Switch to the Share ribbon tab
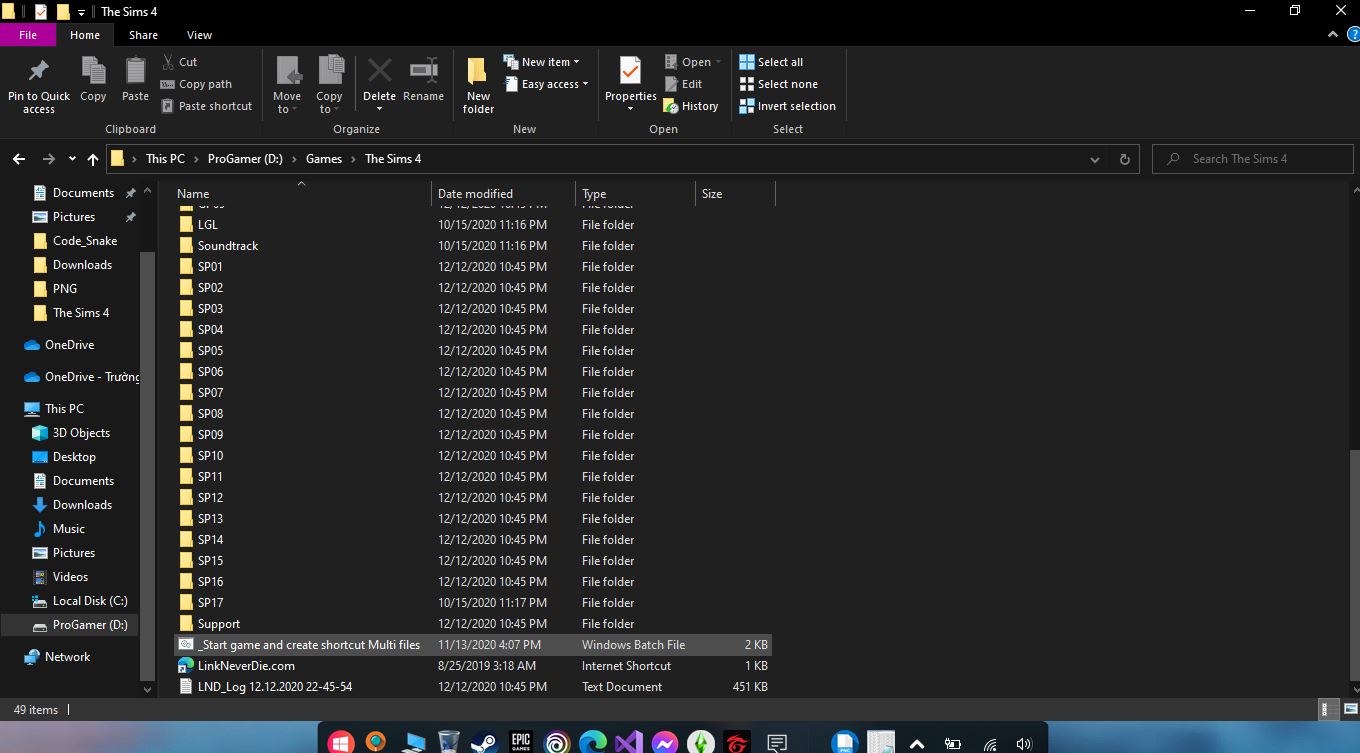1360x753 pixels. point(143,34)
